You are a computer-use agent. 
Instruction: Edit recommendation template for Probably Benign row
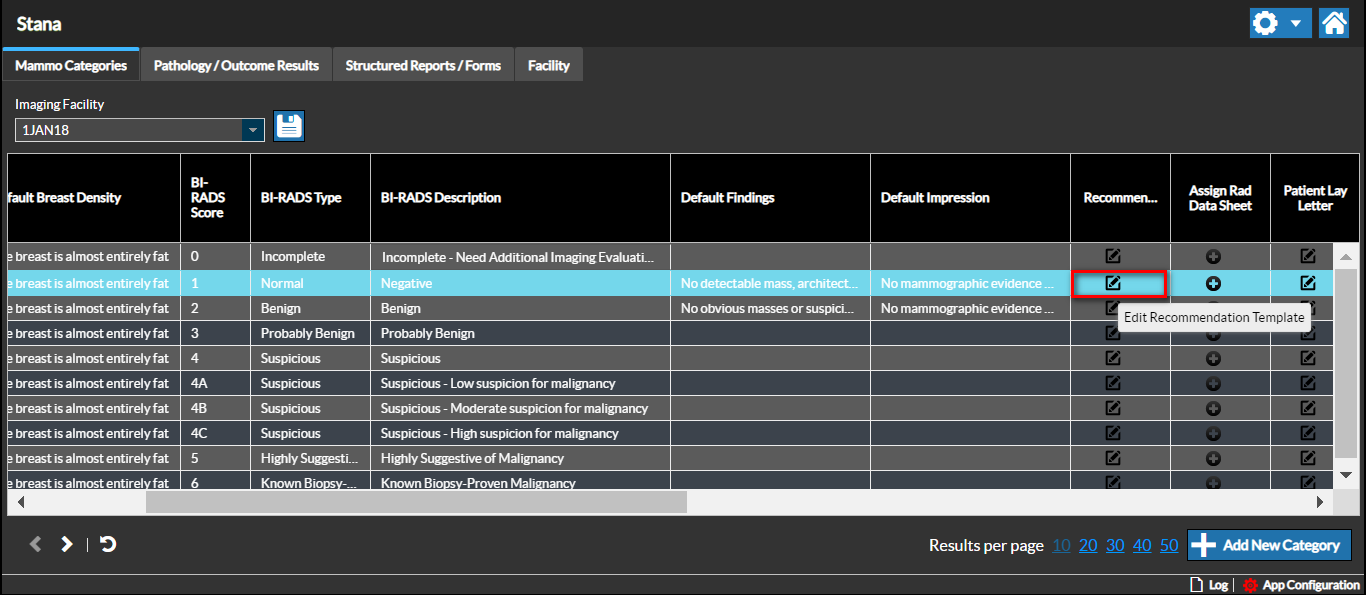pyautogui.click(x=1113, y=333)
